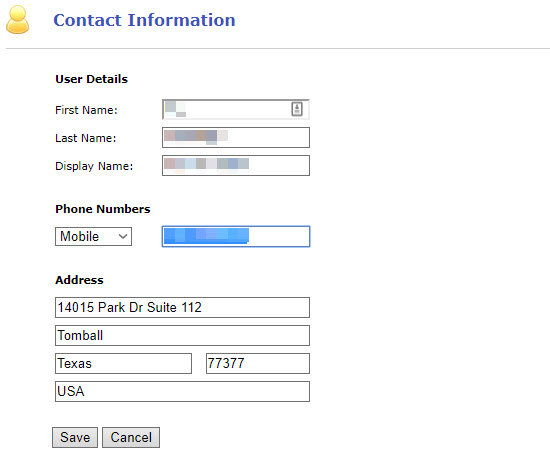Image resolution: width=550 pixels, height=460 pixels.
Task: Cancel editing the contact form
Action: click(131, 438)
